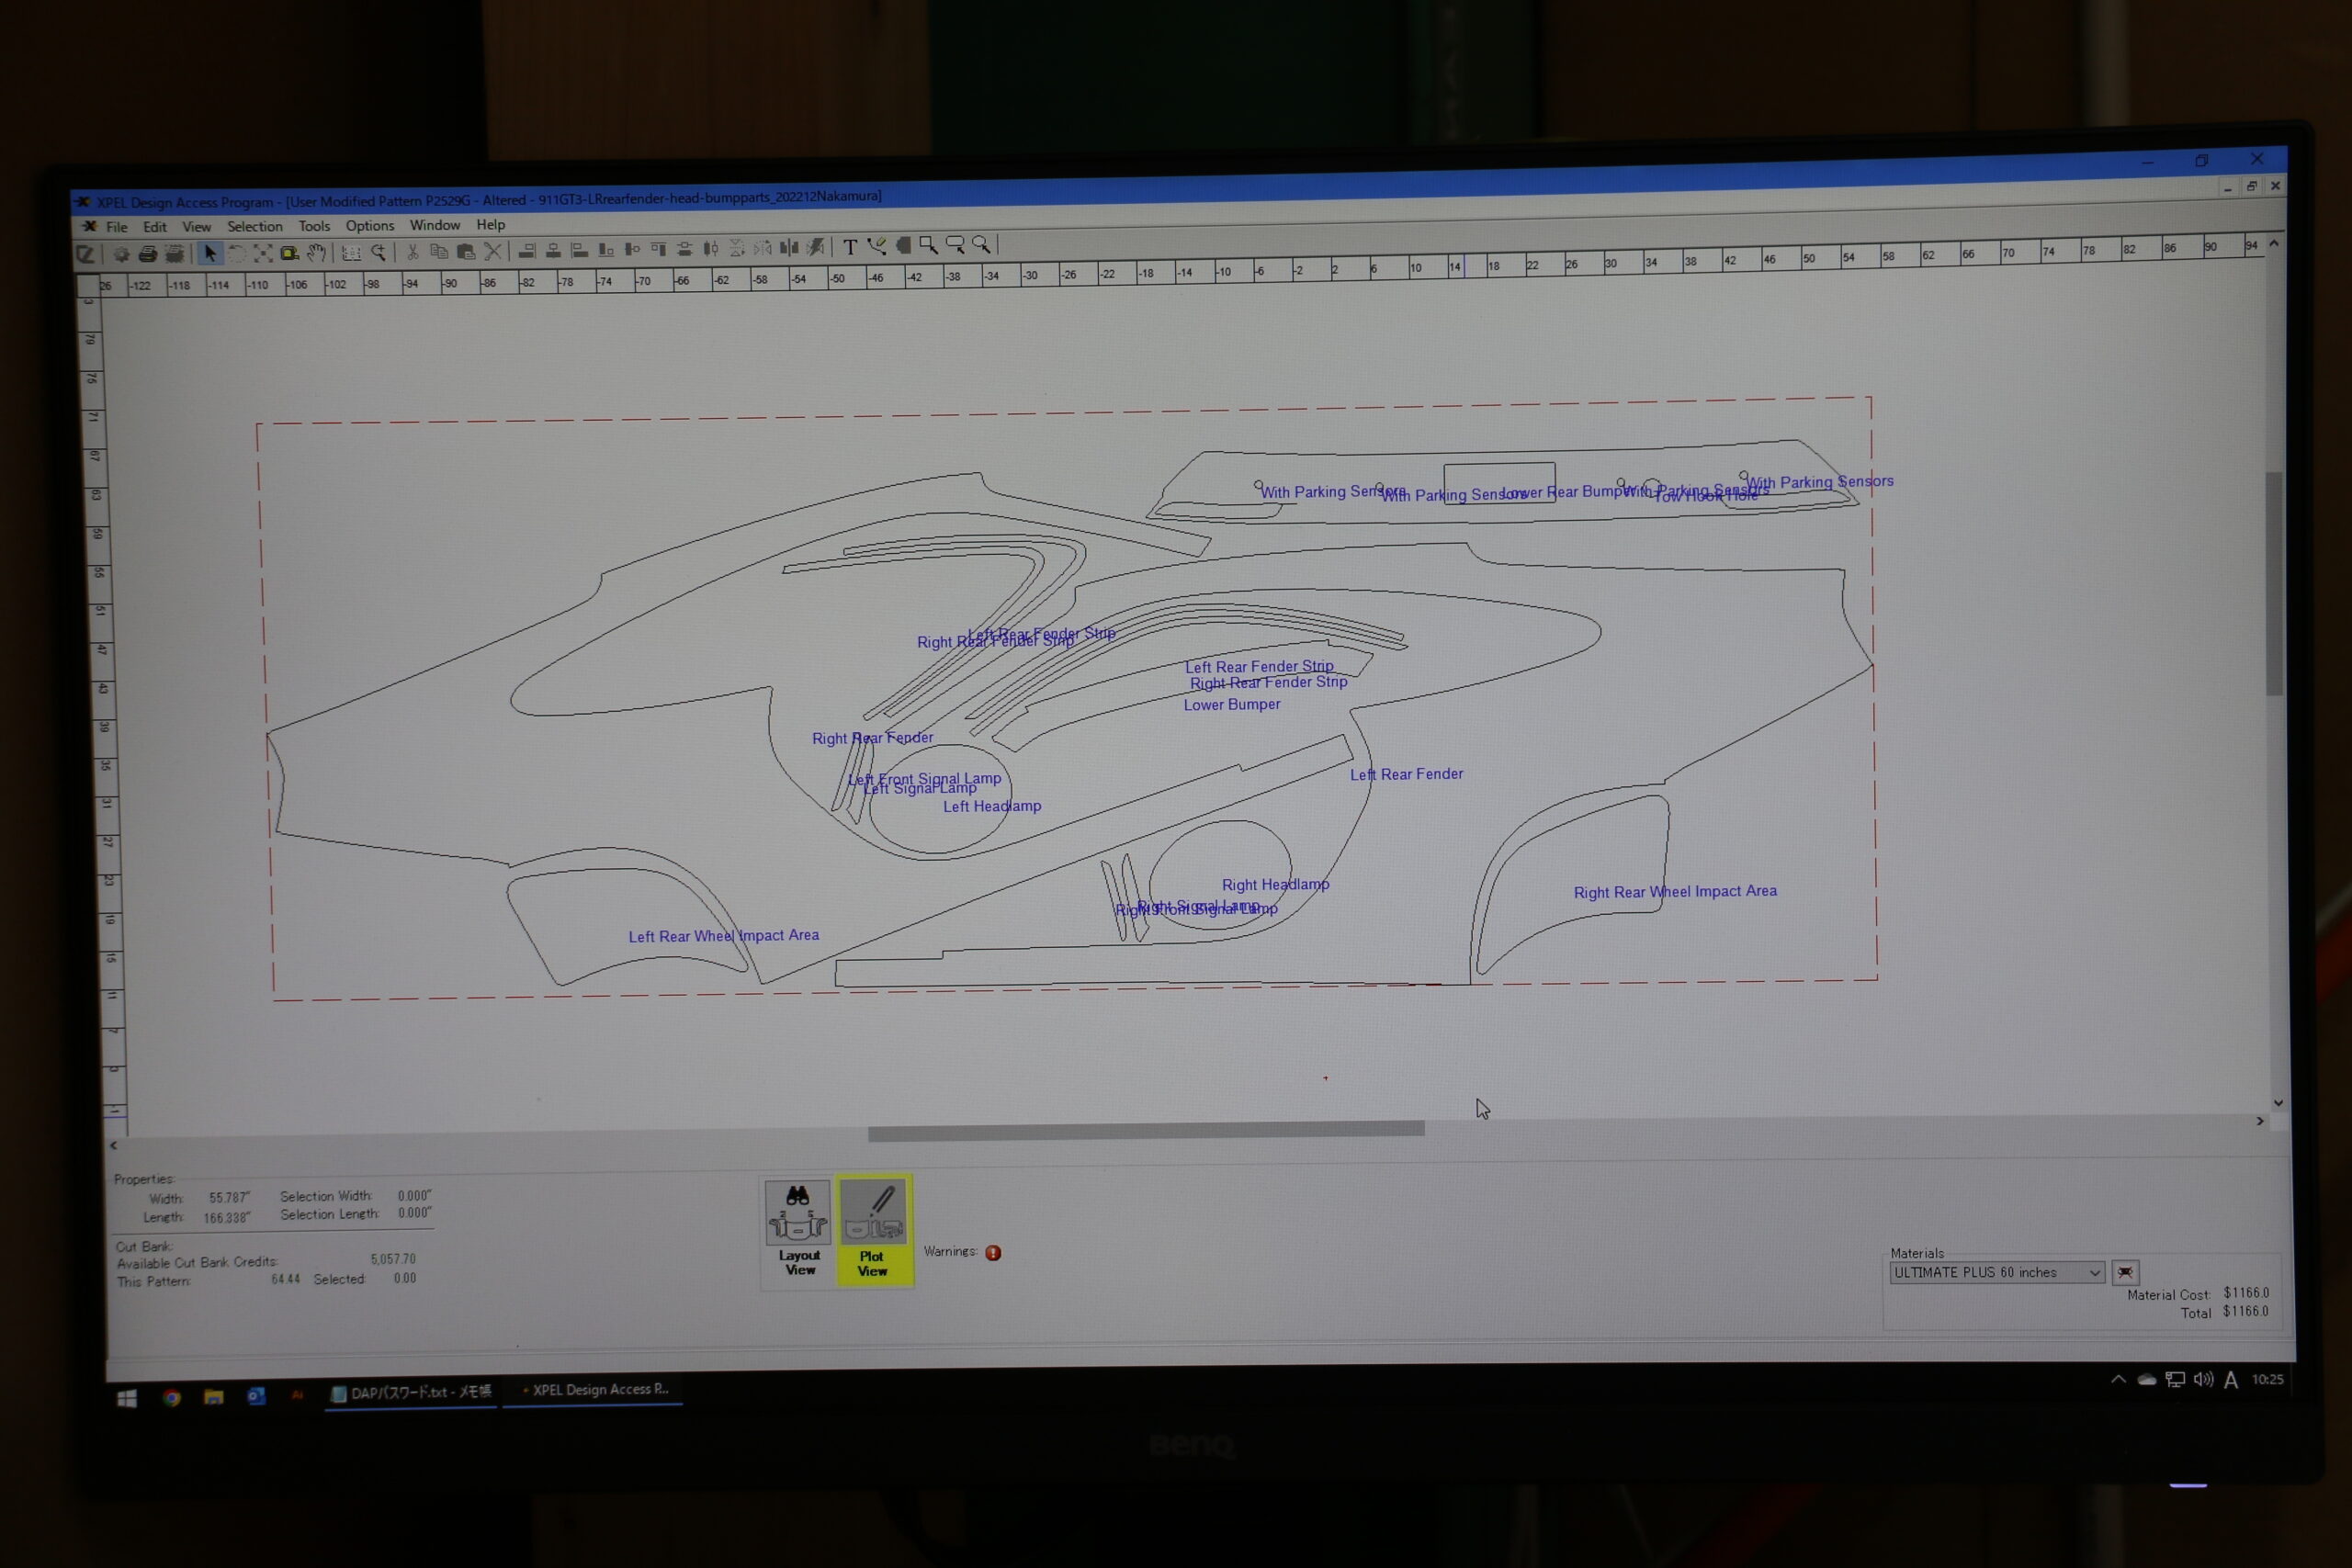Click the zoom rectangle tool
2352x1568 pixels.
[929, 245]
